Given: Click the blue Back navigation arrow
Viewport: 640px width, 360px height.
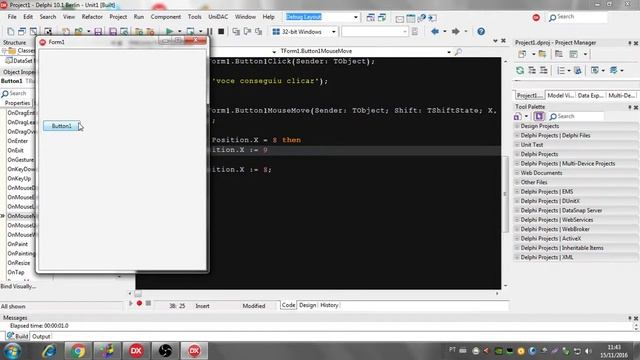Looking at the screenshot, I should [x=435, y=31].
